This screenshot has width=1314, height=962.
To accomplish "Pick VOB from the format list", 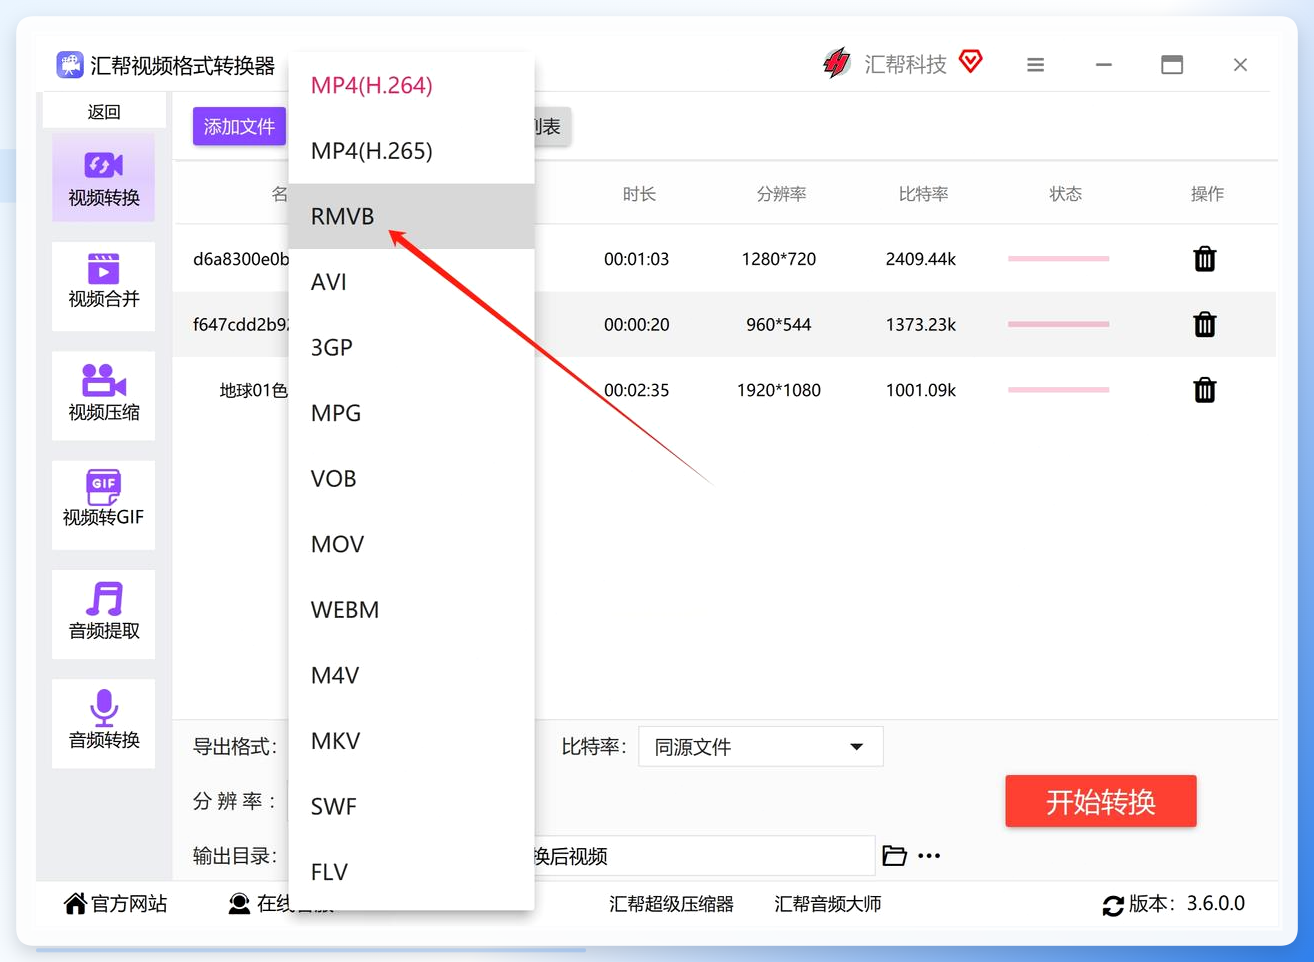I will [412, 478].
